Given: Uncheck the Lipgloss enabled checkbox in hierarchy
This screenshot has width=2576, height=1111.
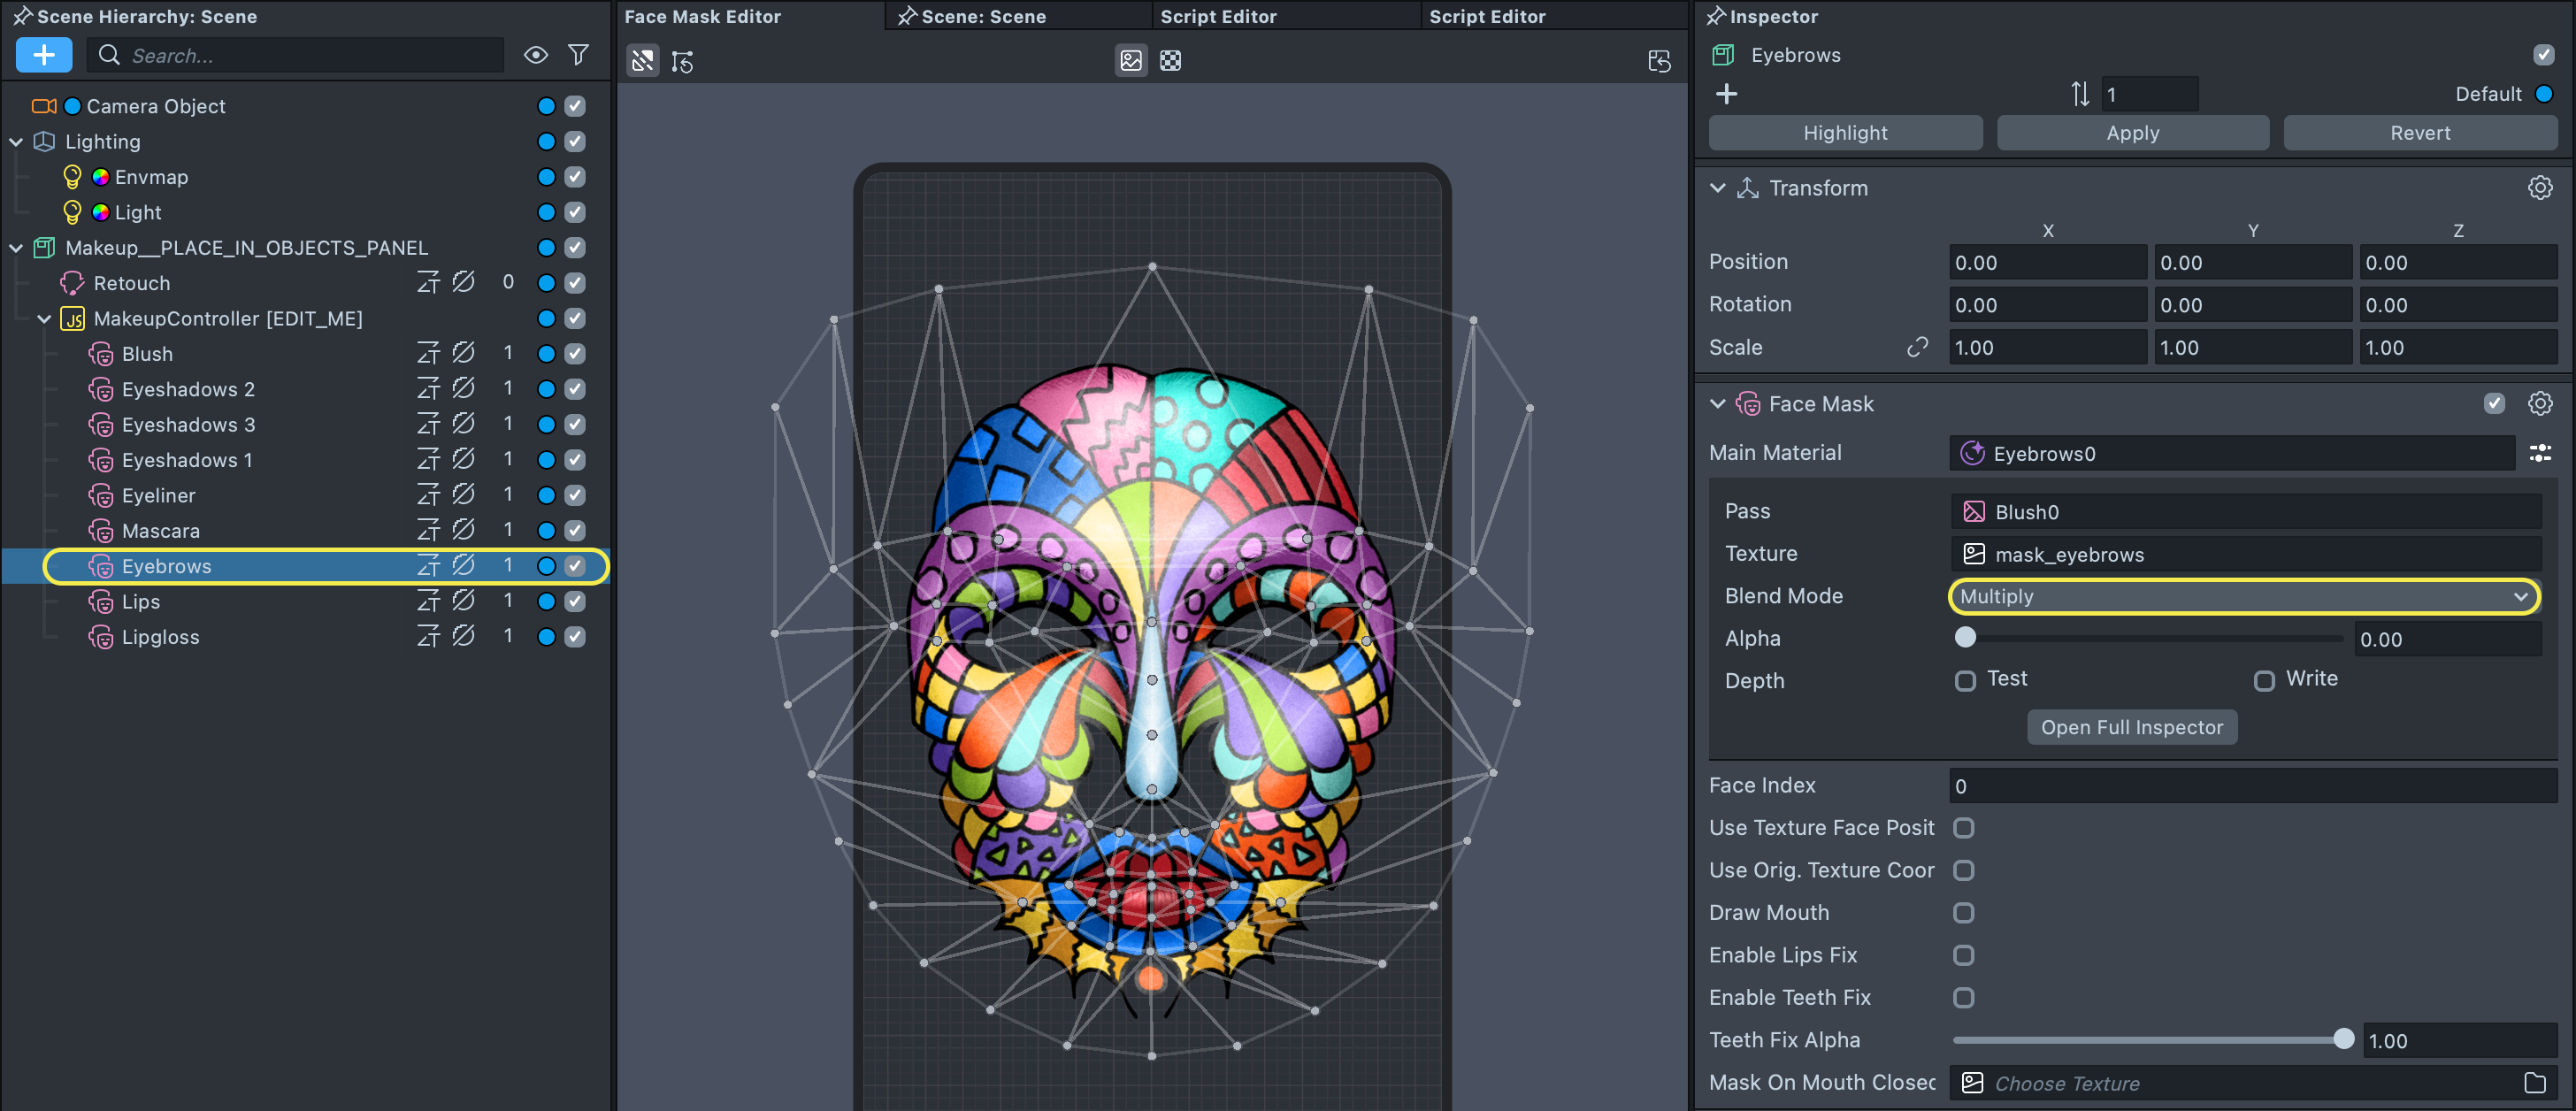Looking at the screenshot, I should (575, 637).
